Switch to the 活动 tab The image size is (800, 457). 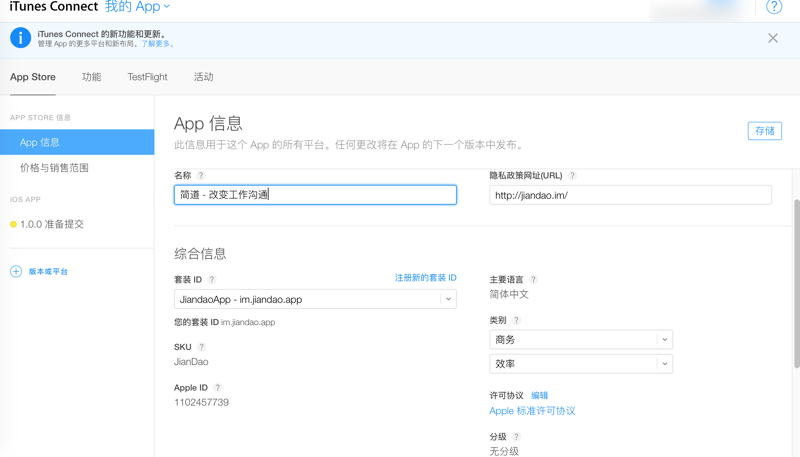click(204, 77)
